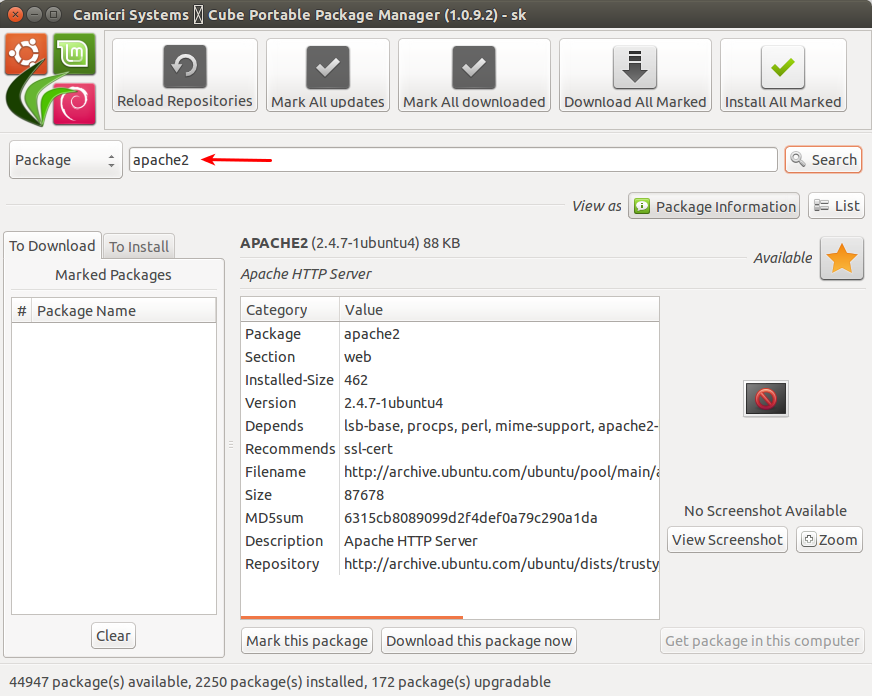This screenshot has height=696, width=872.
Task: Select the To Install tab
Action: (139, 247)
